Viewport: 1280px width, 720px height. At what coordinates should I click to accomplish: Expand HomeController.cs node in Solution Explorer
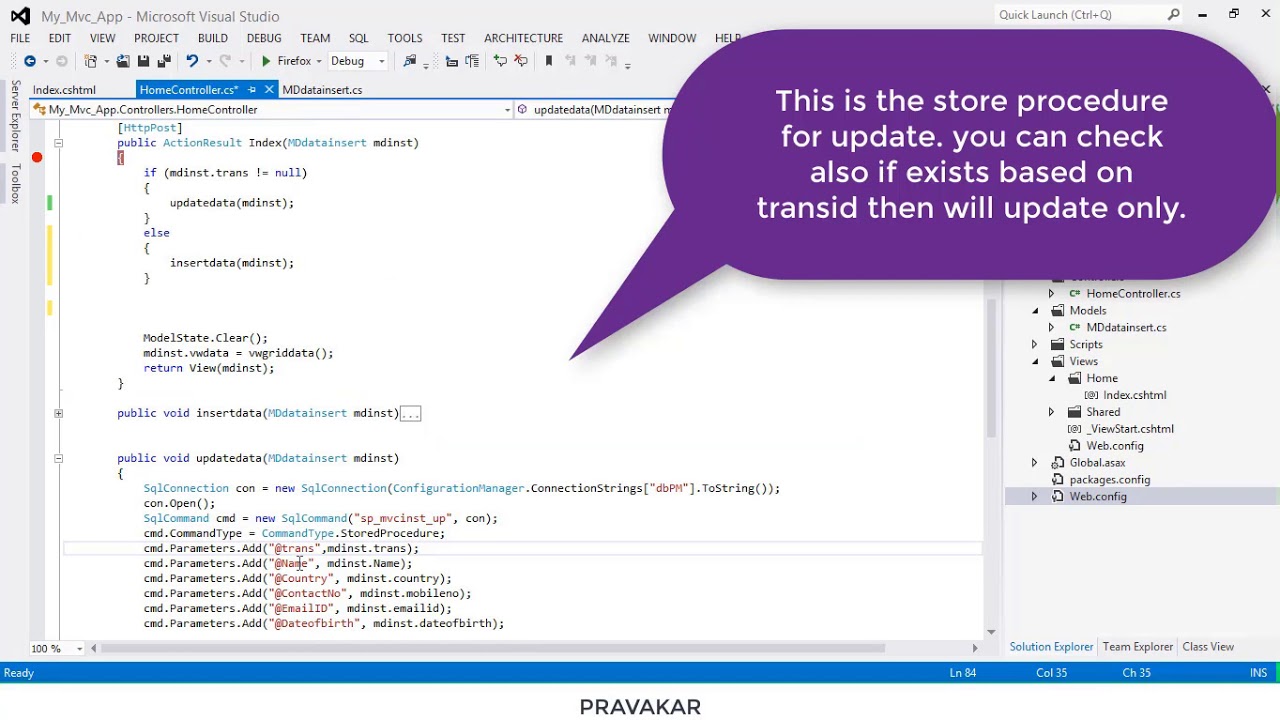(x=1051, y=293)
